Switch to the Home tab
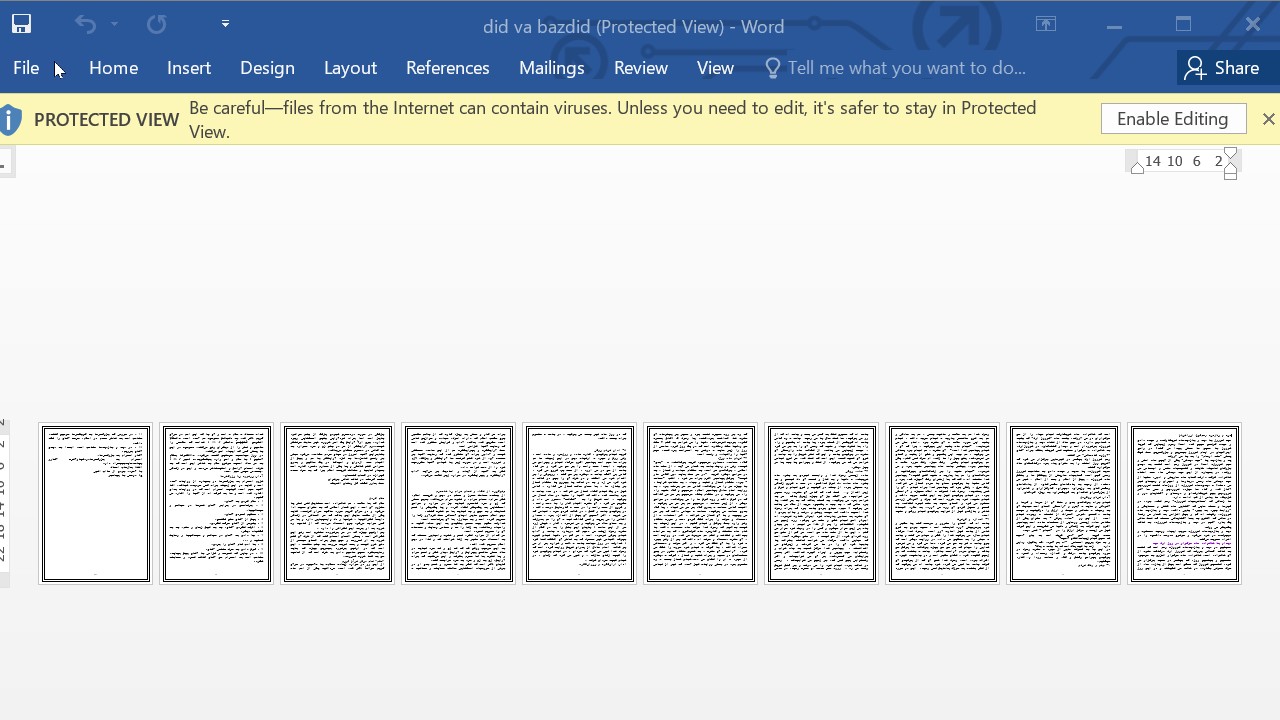The width and height of the screenshot is (1280, 720). click(113, 68)
